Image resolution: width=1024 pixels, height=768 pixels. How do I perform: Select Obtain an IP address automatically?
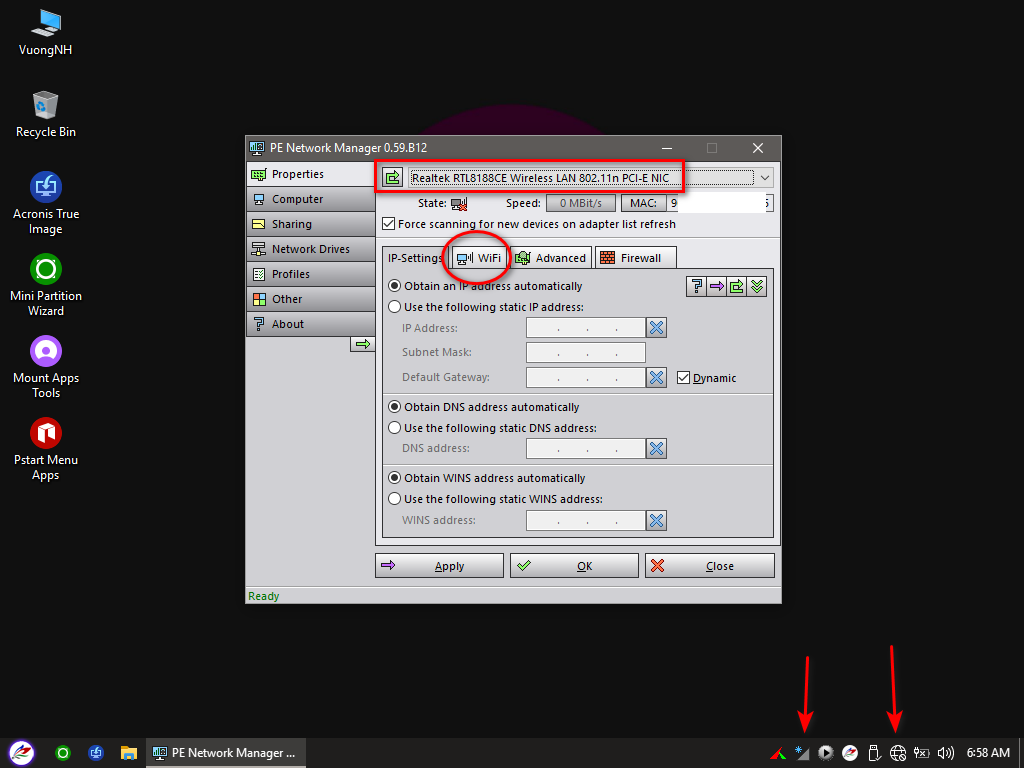(x=394, y=286)
